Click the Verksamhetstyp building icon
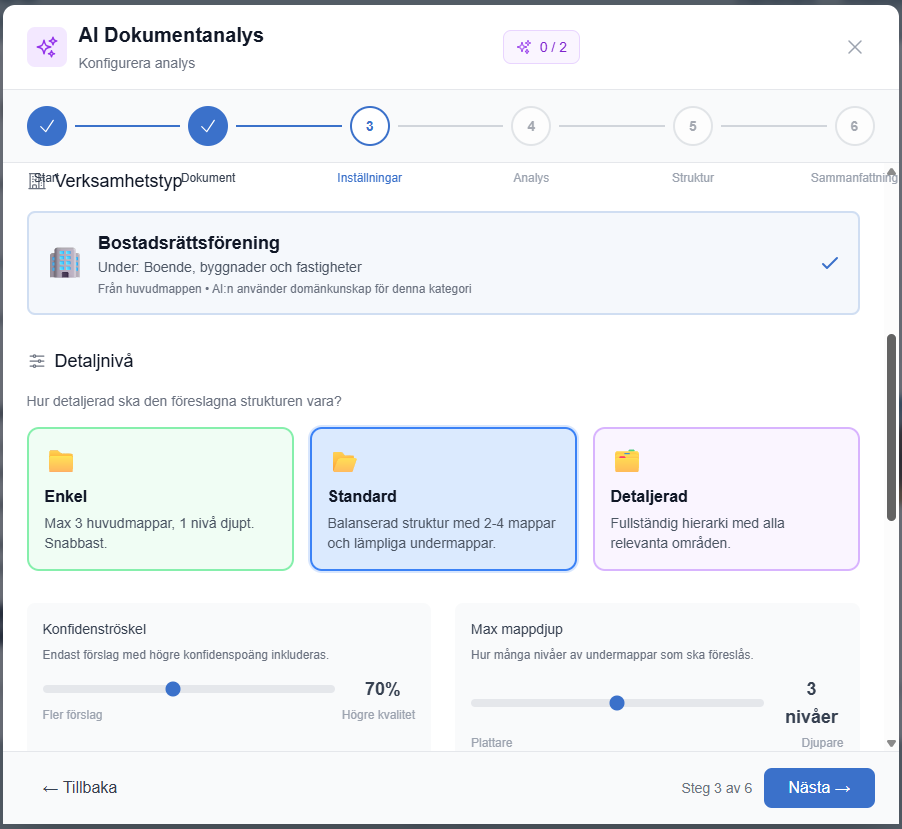The height and width of the screenshot is (829, 902). tap(37, 181)
